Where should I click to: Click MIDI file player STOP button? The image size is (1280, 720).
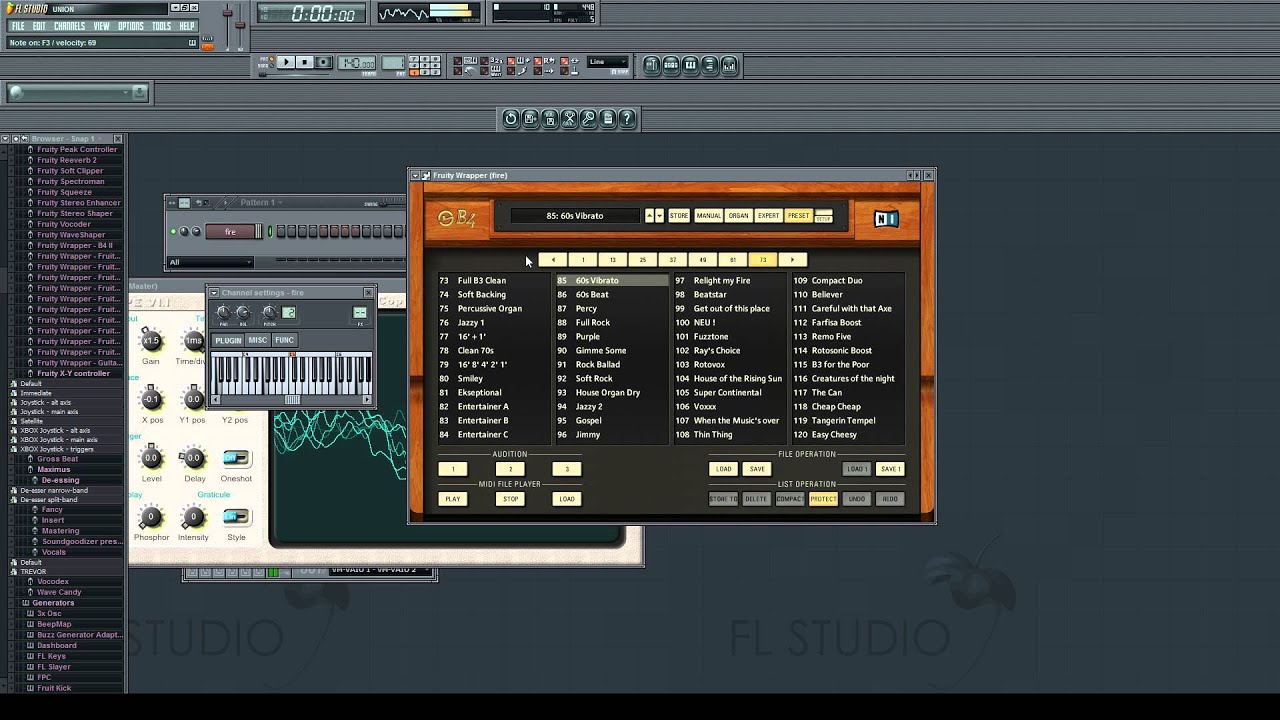511,499
